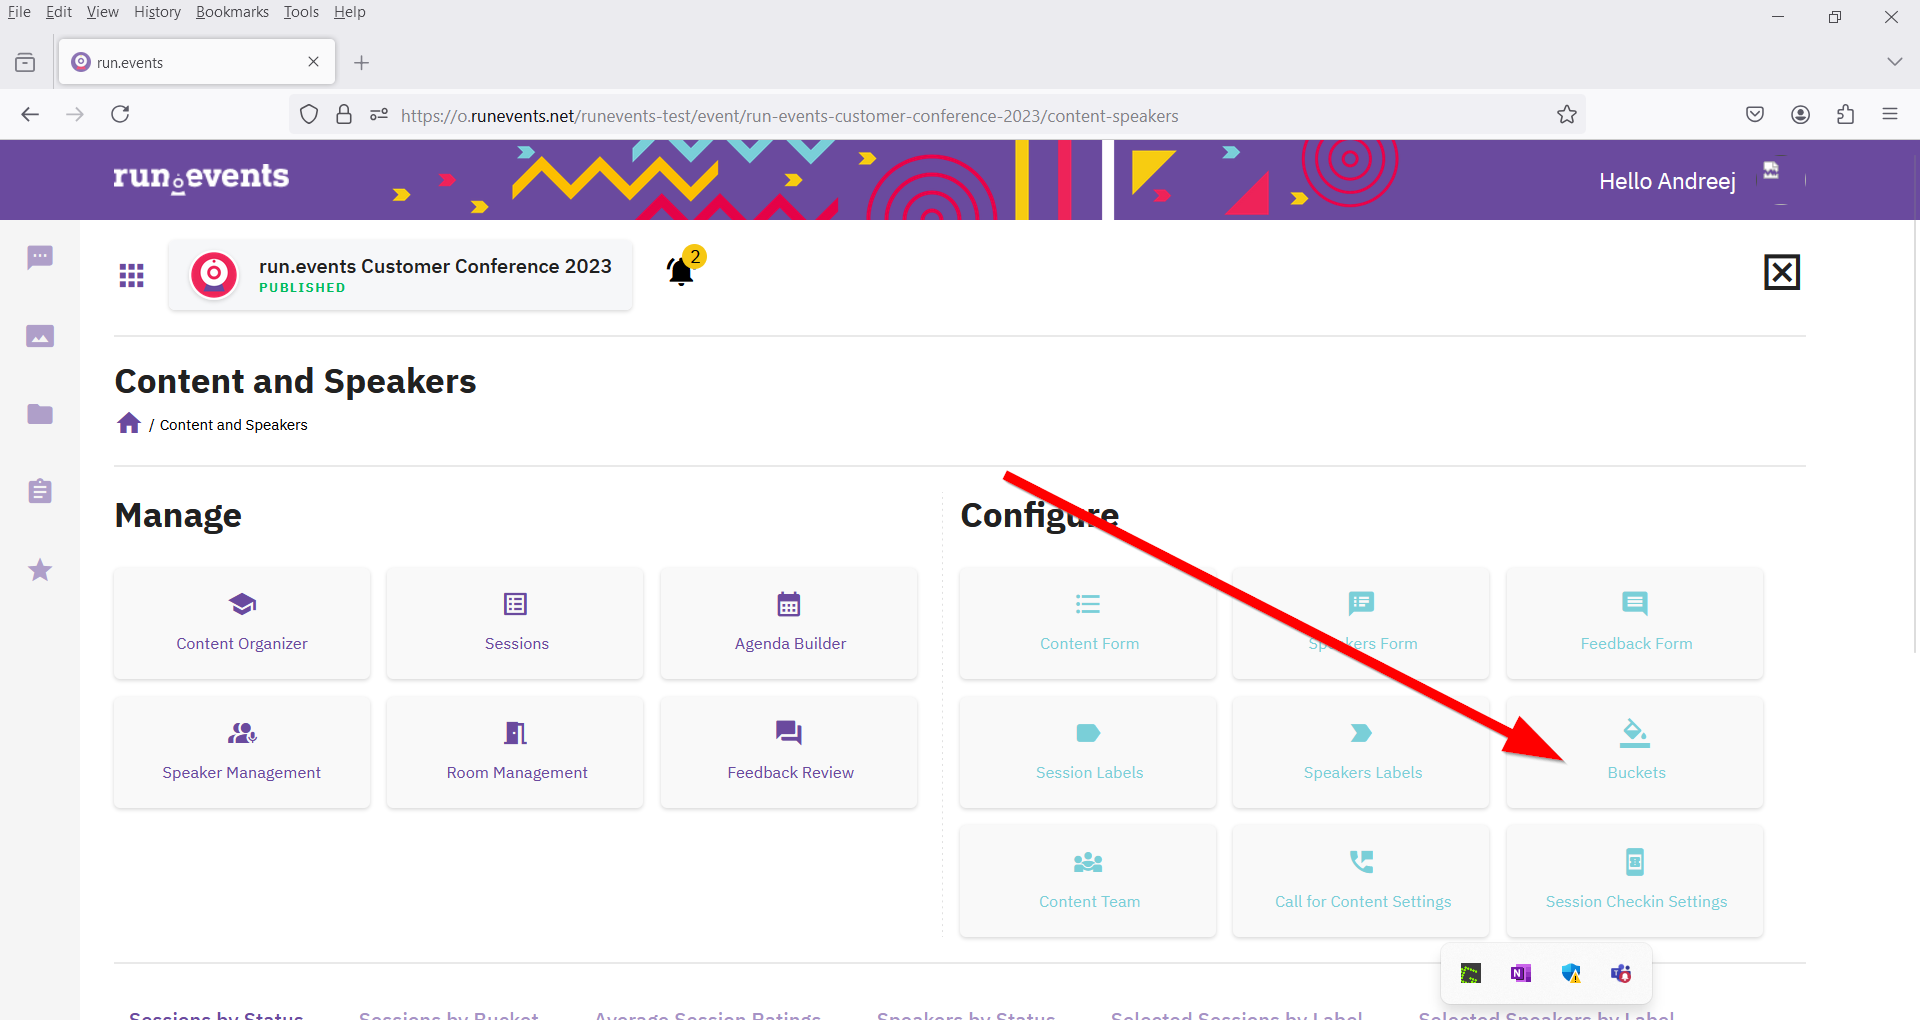Image resolution: width=1920 pixels, height=1020 pixels.
Task: Click the OneNote tray icon
Action: click(x=1521, y=973)
